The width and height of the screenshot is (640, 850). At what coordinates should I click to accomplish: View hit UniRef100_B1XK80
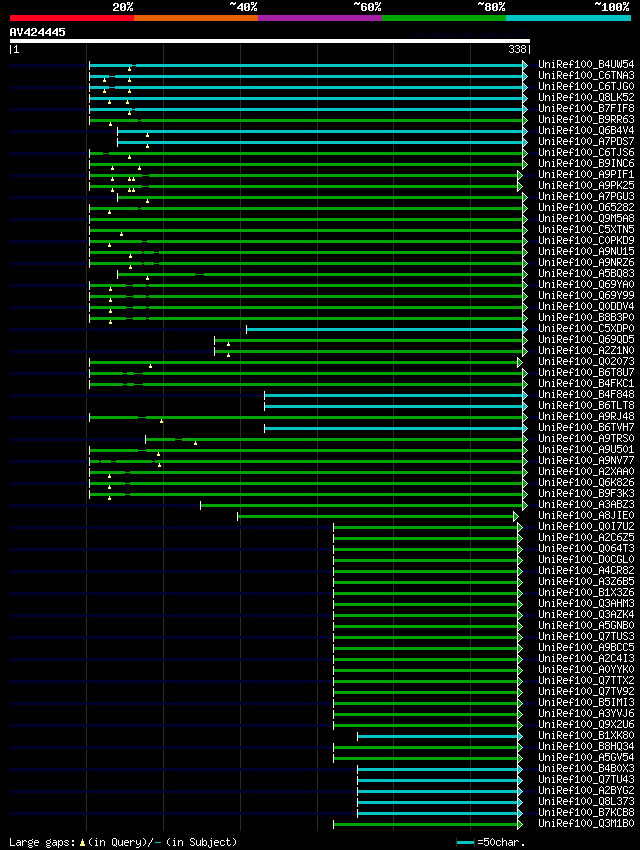point(586,736)
